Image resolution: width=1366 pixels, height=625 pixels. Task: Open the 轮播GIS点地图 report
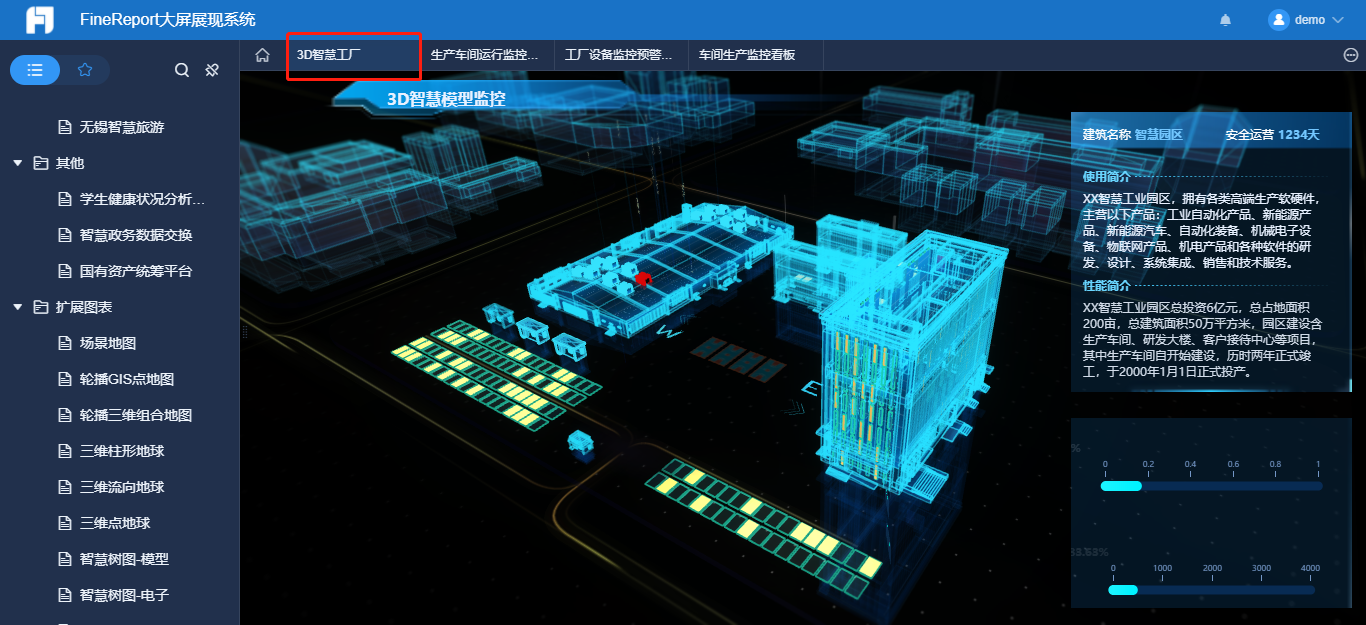pyautogui.click(x=127, y=379)
